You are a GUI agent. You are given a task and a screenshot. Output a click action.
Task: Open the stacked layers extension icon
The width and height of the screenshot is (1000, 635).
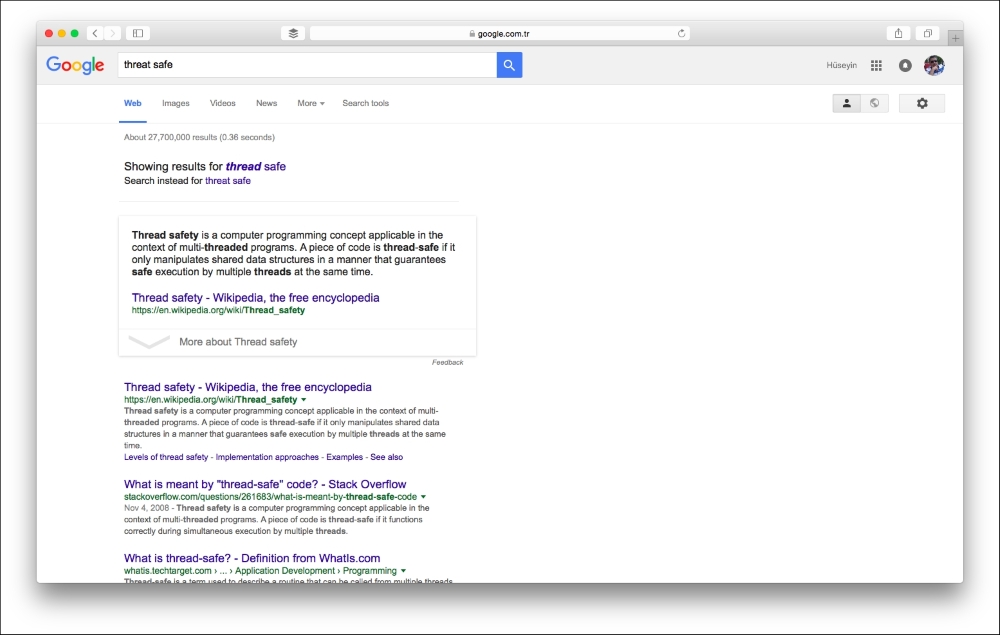293,33
